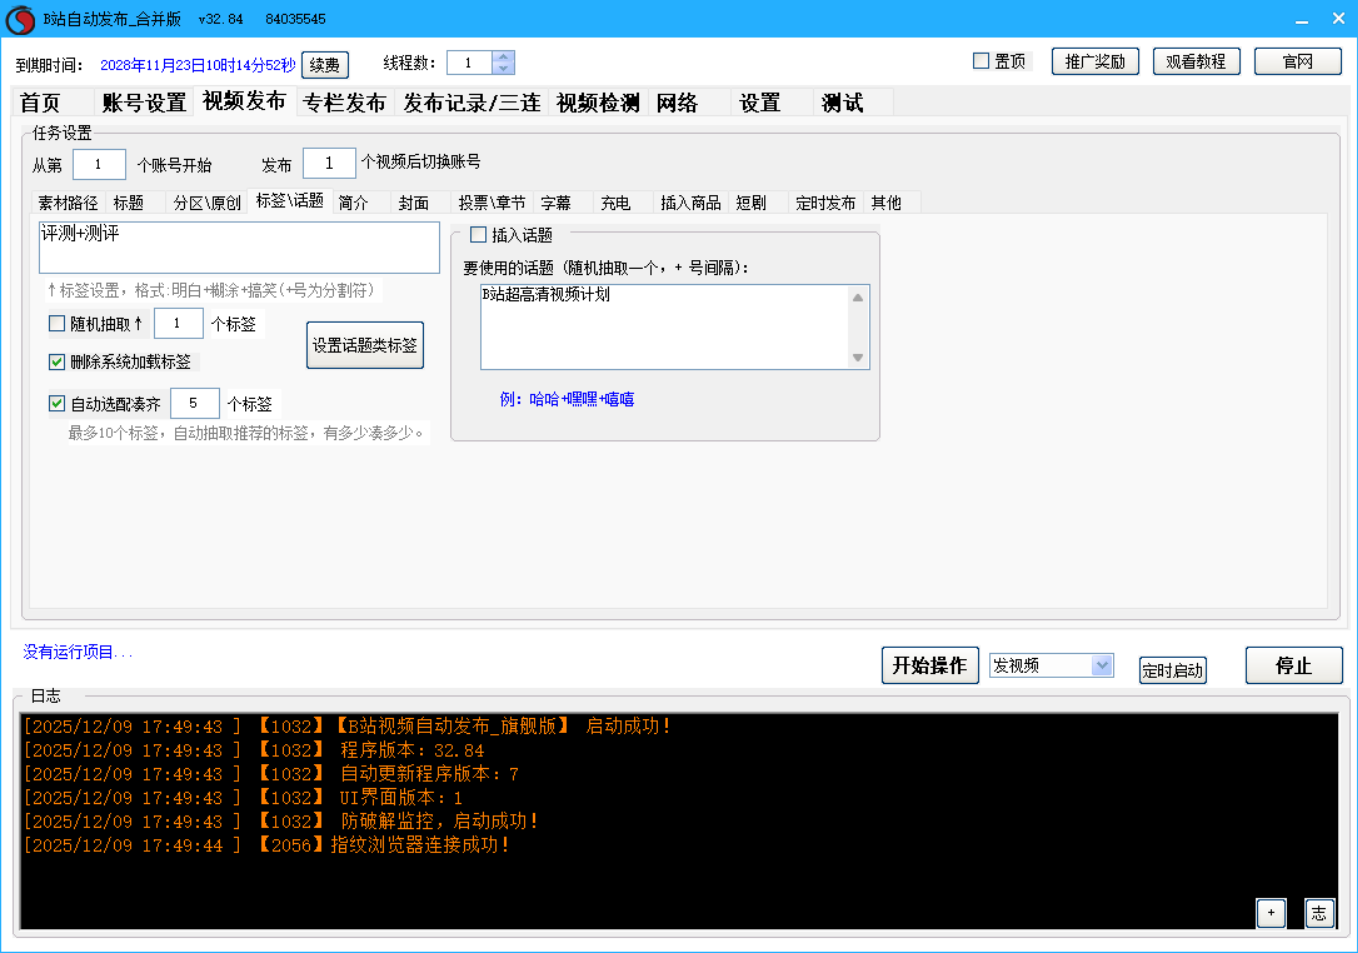The height and width of the screenshot is (953, 1358).
Task: Enable the 插入话题 checkbox
Action: click(478, 235)
